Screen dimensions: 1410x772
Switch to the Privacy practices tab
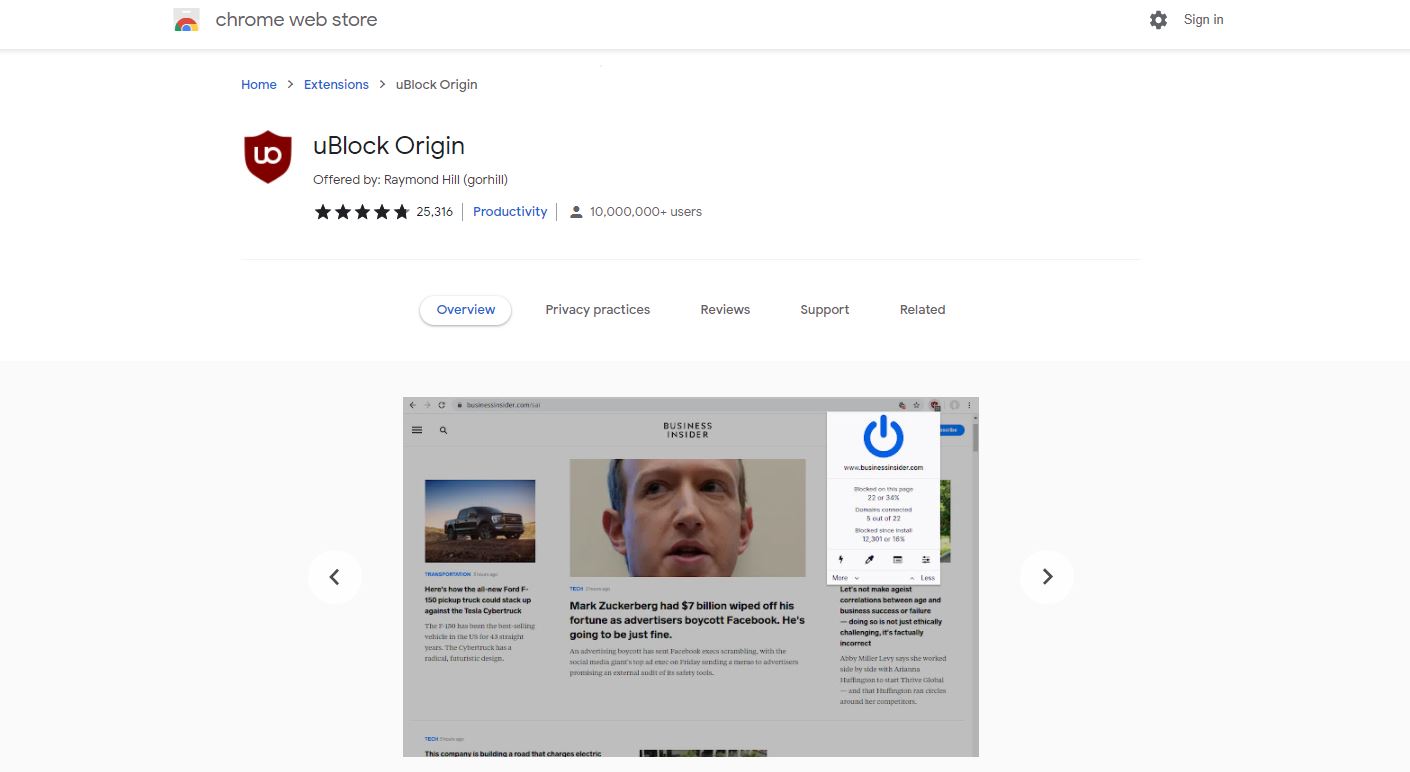(598, 310)
